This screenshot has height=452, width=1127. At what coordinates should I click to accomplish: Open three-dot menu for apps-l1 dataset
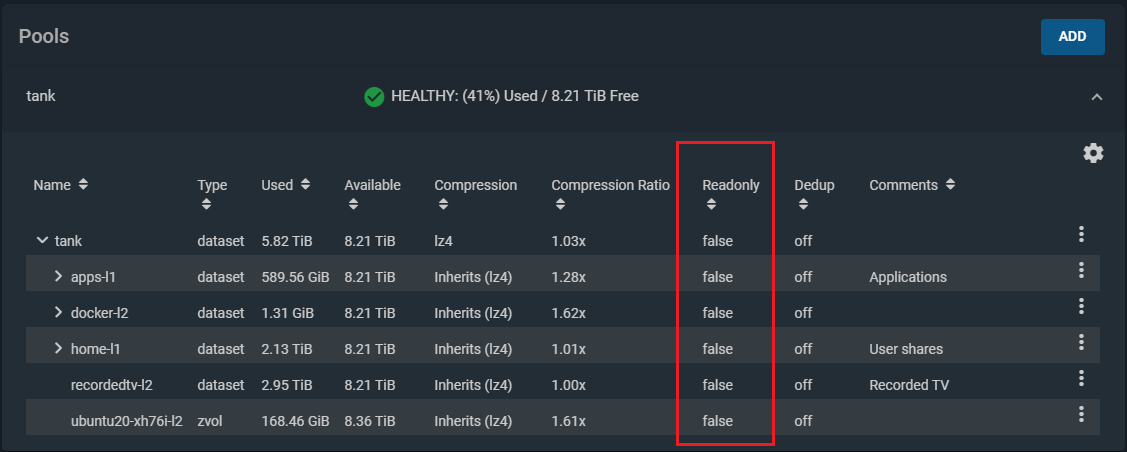1081,270
